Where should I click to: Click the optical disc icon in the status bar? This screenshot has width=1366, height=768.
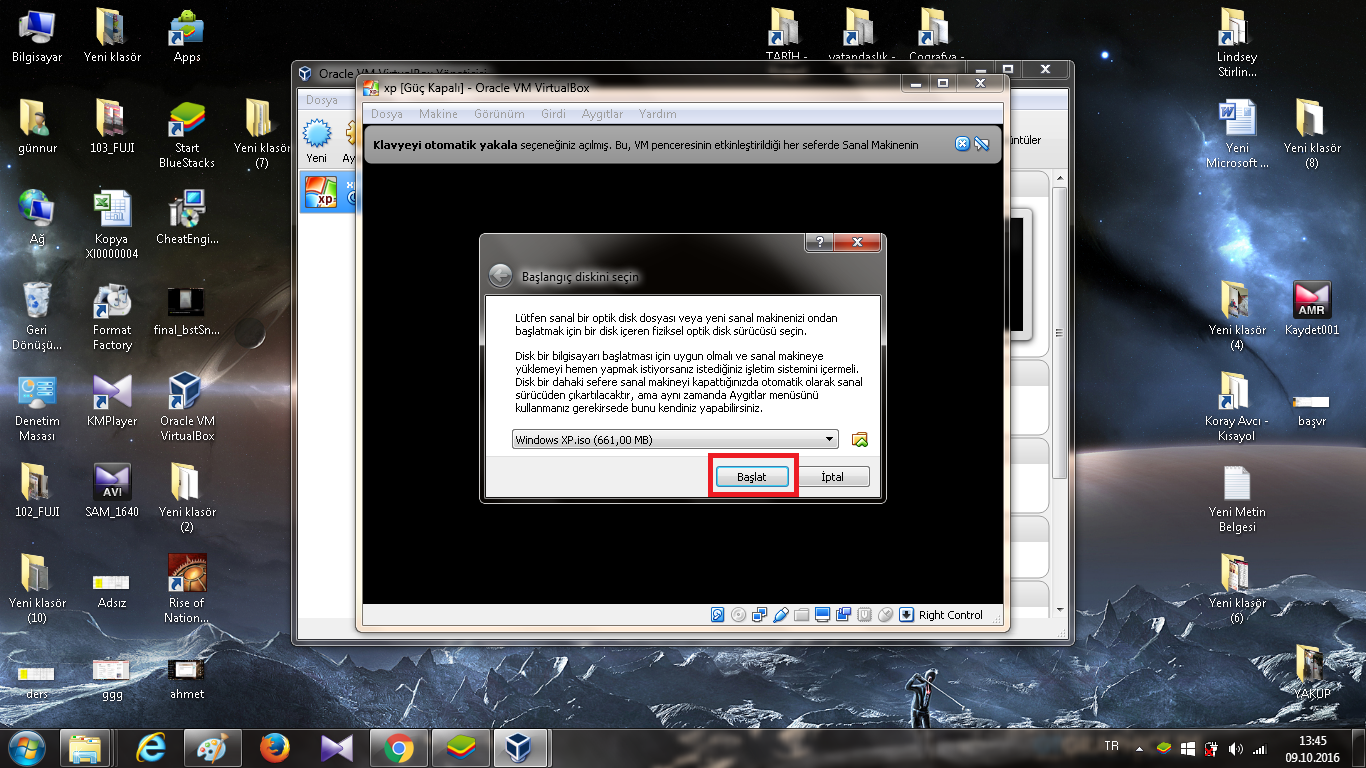coord(738,615)
